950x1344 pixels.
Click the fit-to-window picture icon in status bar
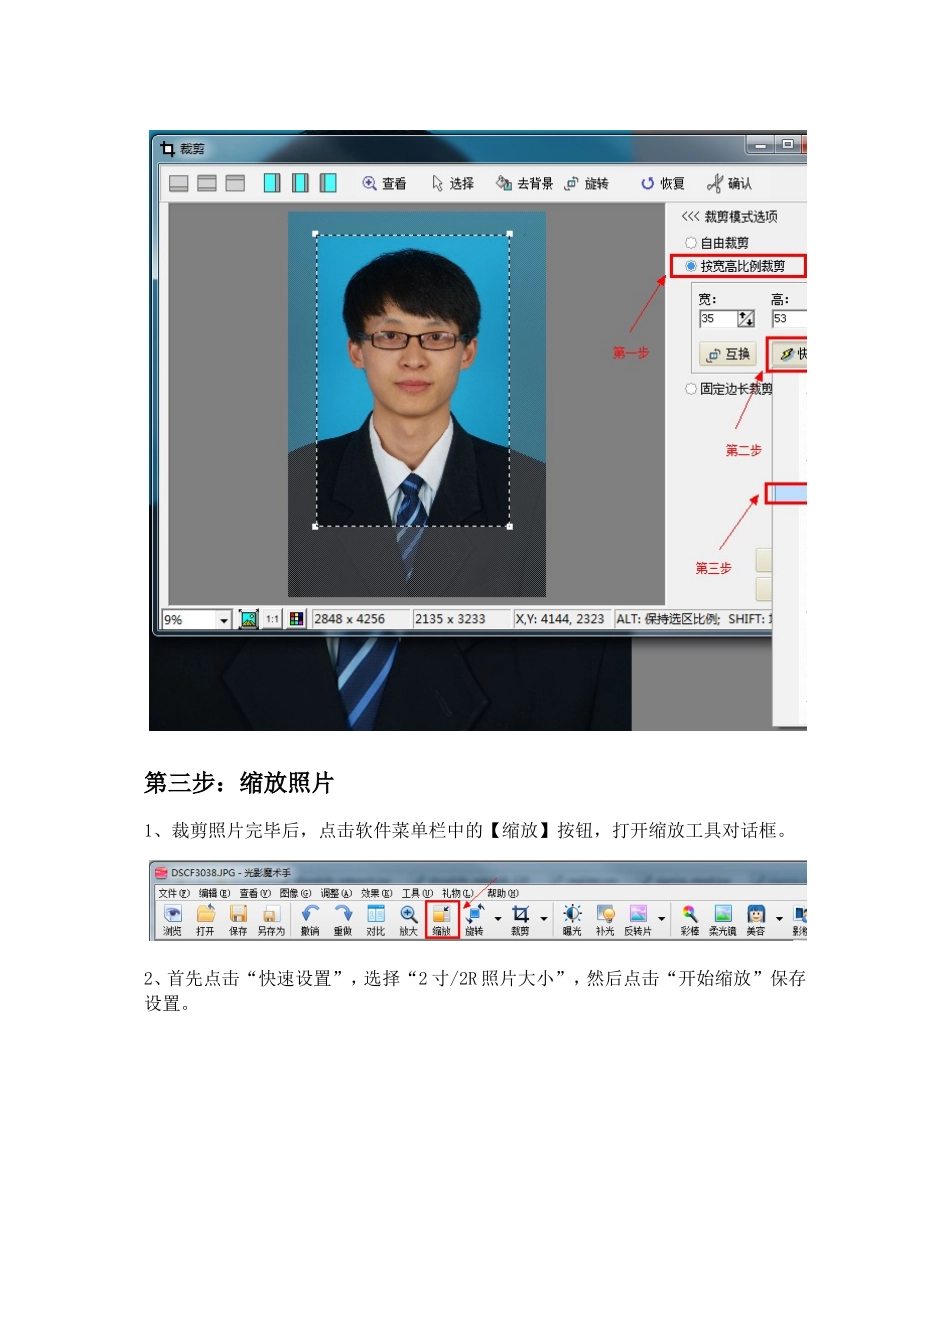coord(248,619)
